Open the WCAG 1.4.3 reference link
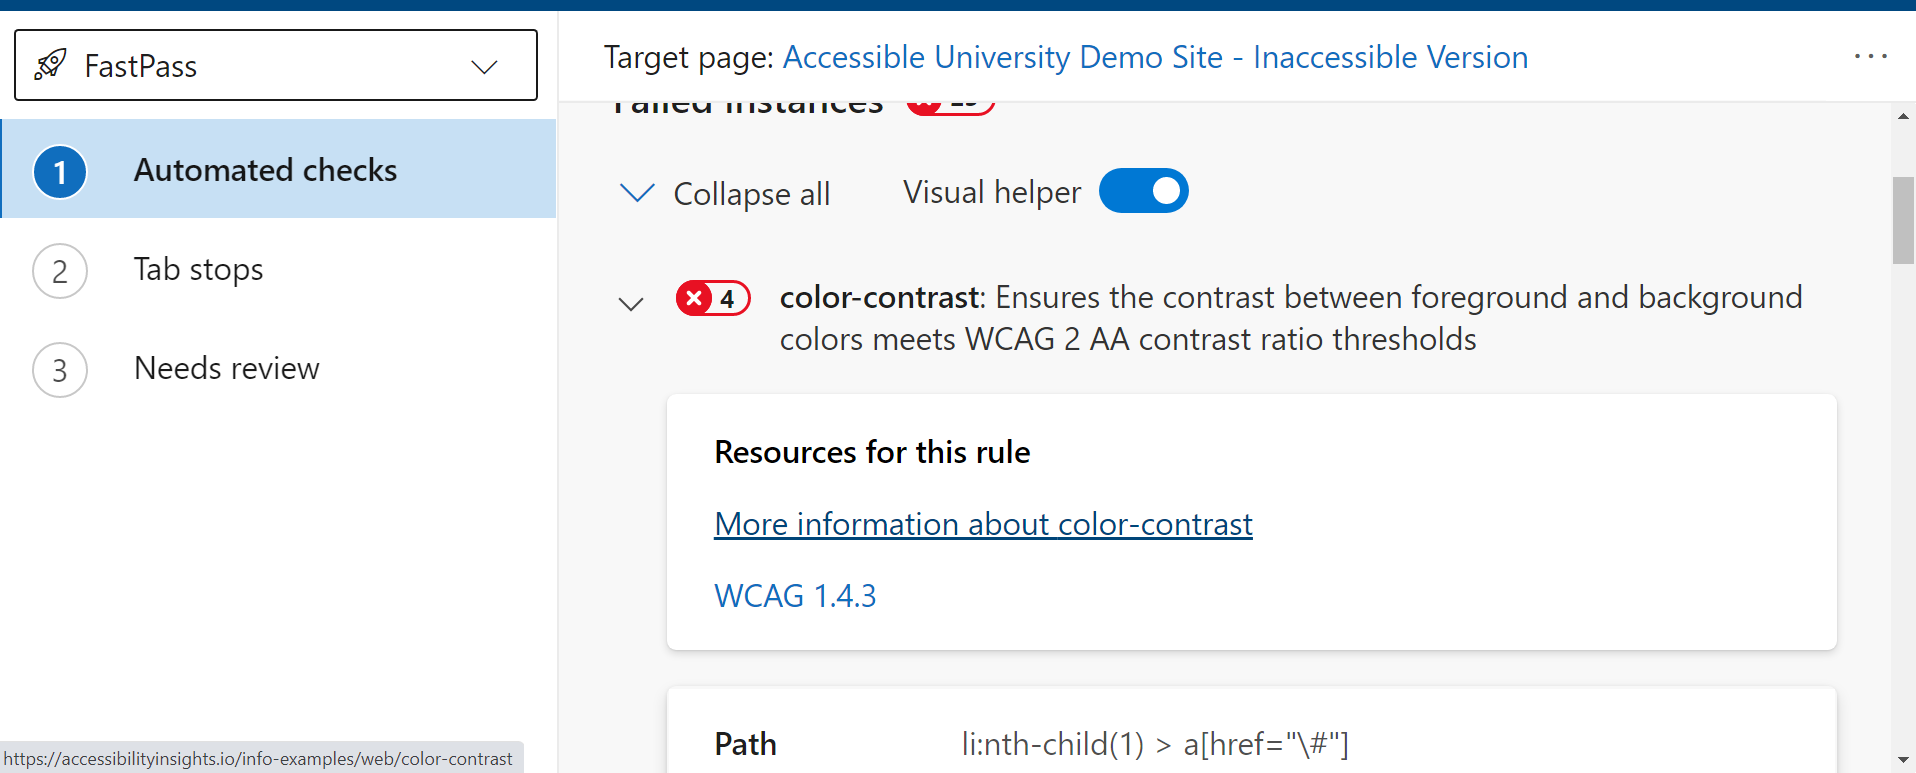Viewport: 1916px width, 773px height. coord(795,595)
